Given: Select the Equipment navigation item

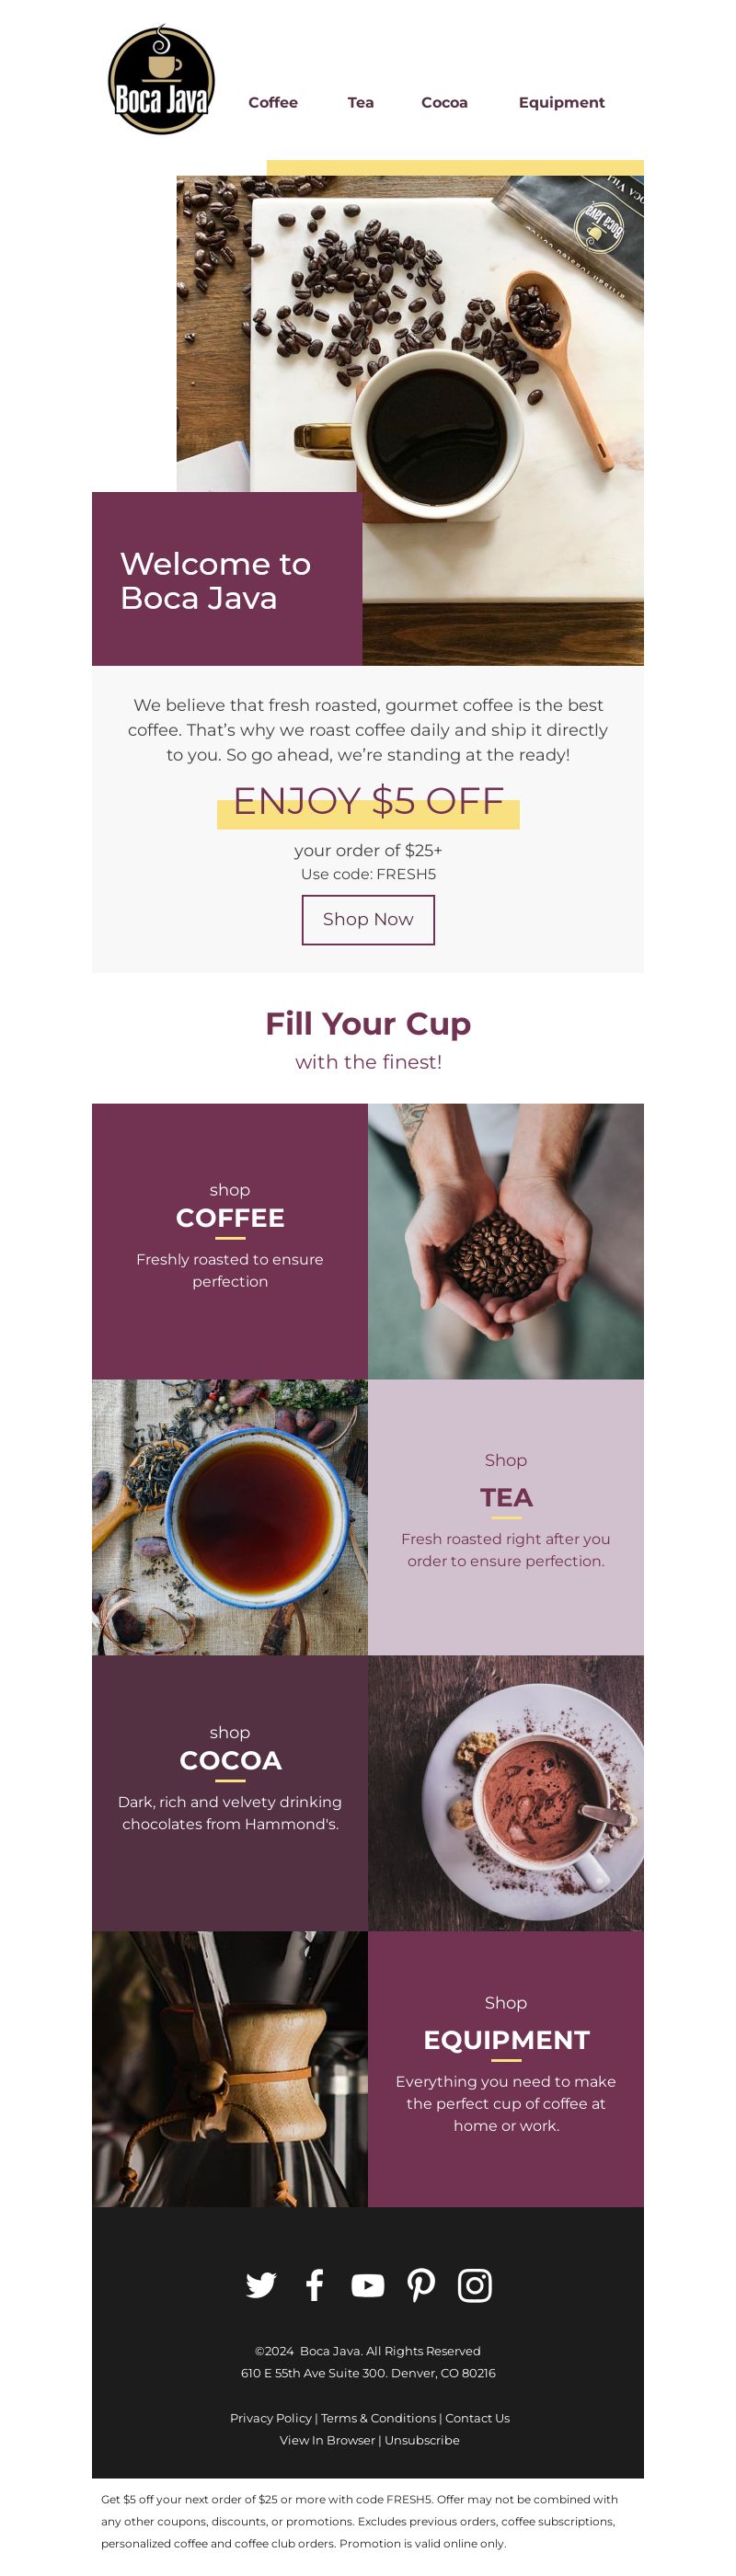Looking at the screenshot, I should pos(561,102).
